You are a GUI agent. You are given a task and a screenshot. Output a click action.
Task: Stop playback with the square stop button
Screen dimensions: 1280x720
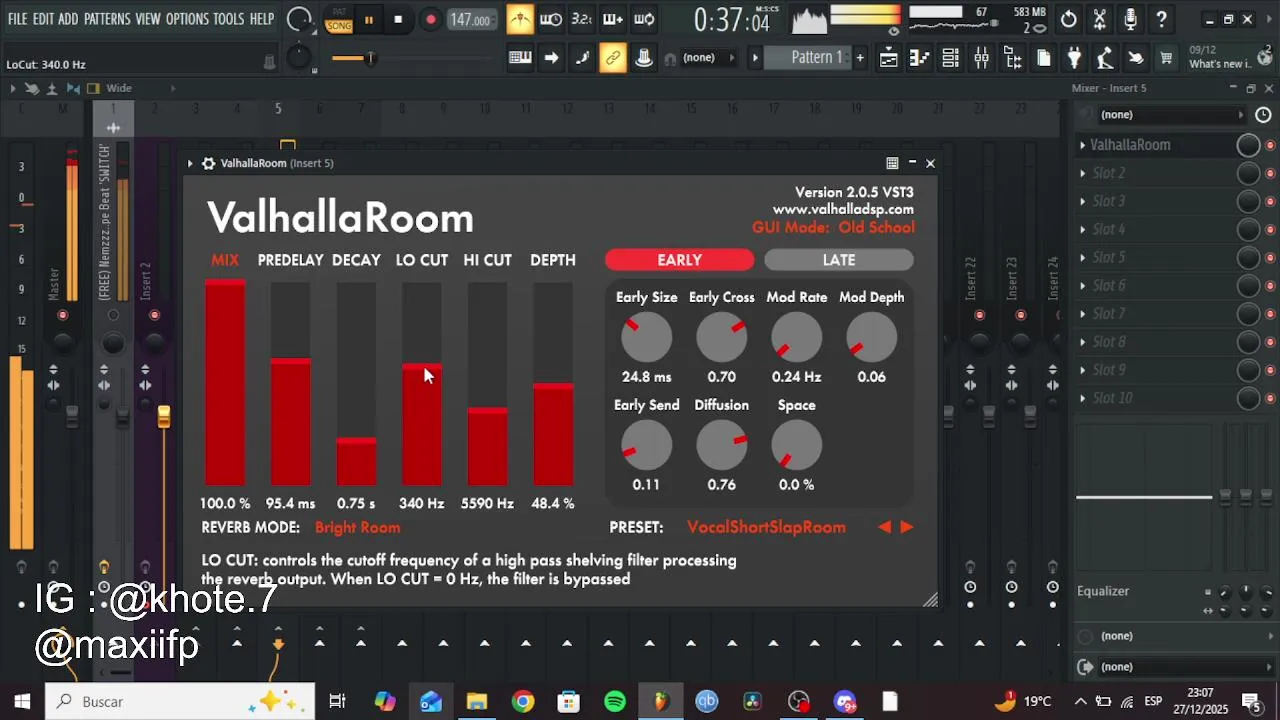(x=398, y=19)
